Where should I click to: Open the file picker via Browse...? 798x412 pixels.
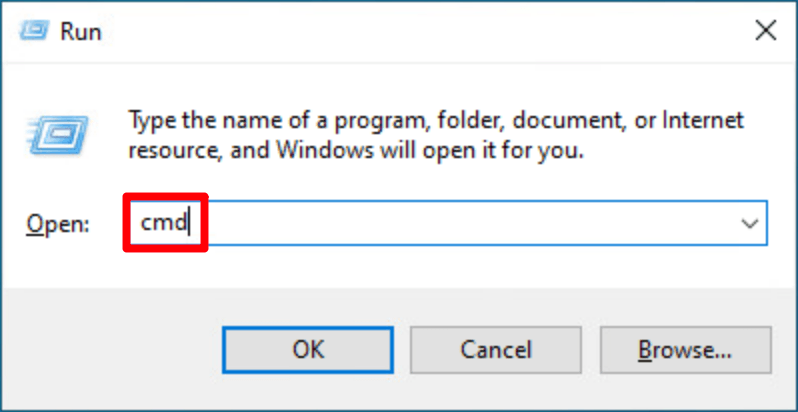[686, 350]
